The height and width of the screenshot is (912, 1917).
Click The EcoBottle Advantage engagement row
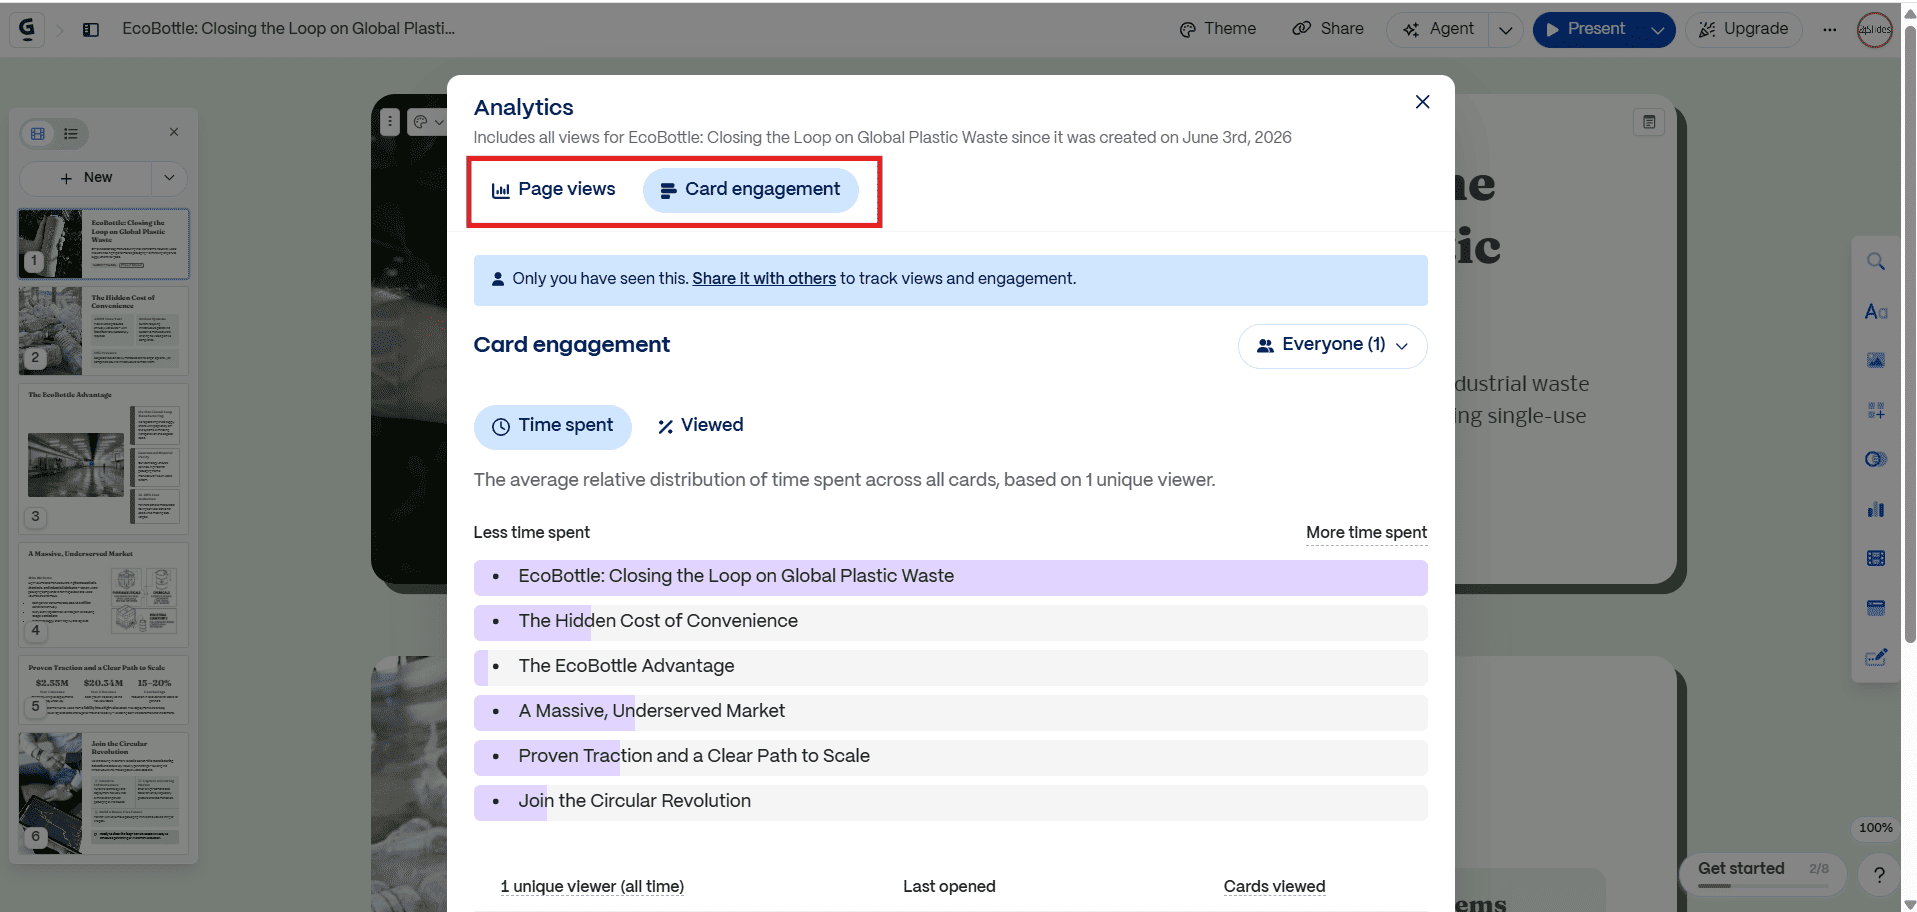pos(950,667)
